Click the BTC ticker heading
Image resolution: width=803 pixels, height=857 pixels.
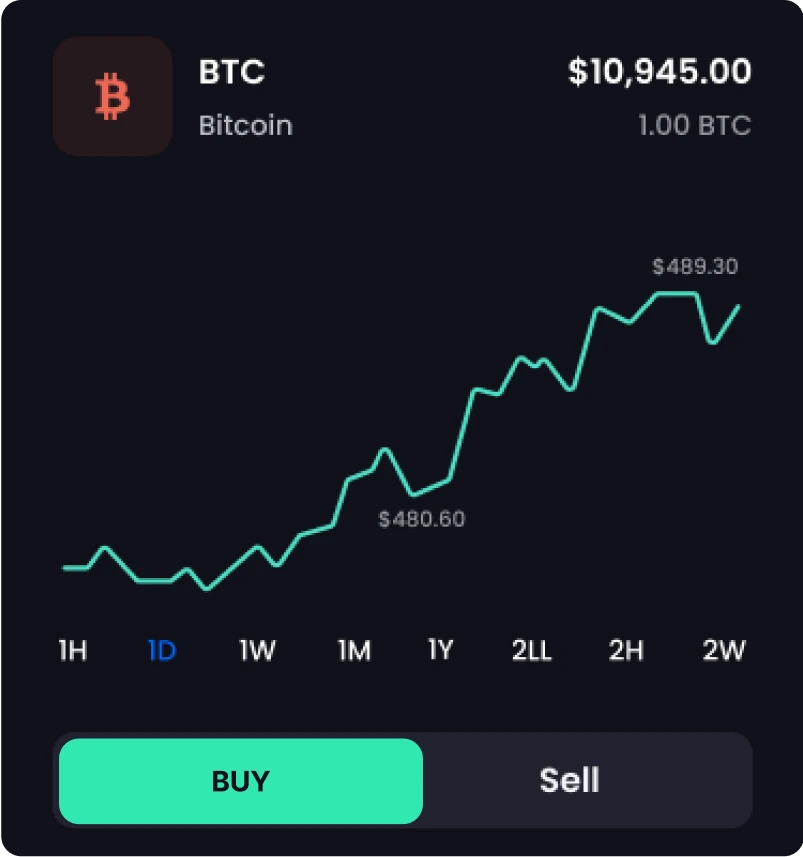click(x=232, y=72)
